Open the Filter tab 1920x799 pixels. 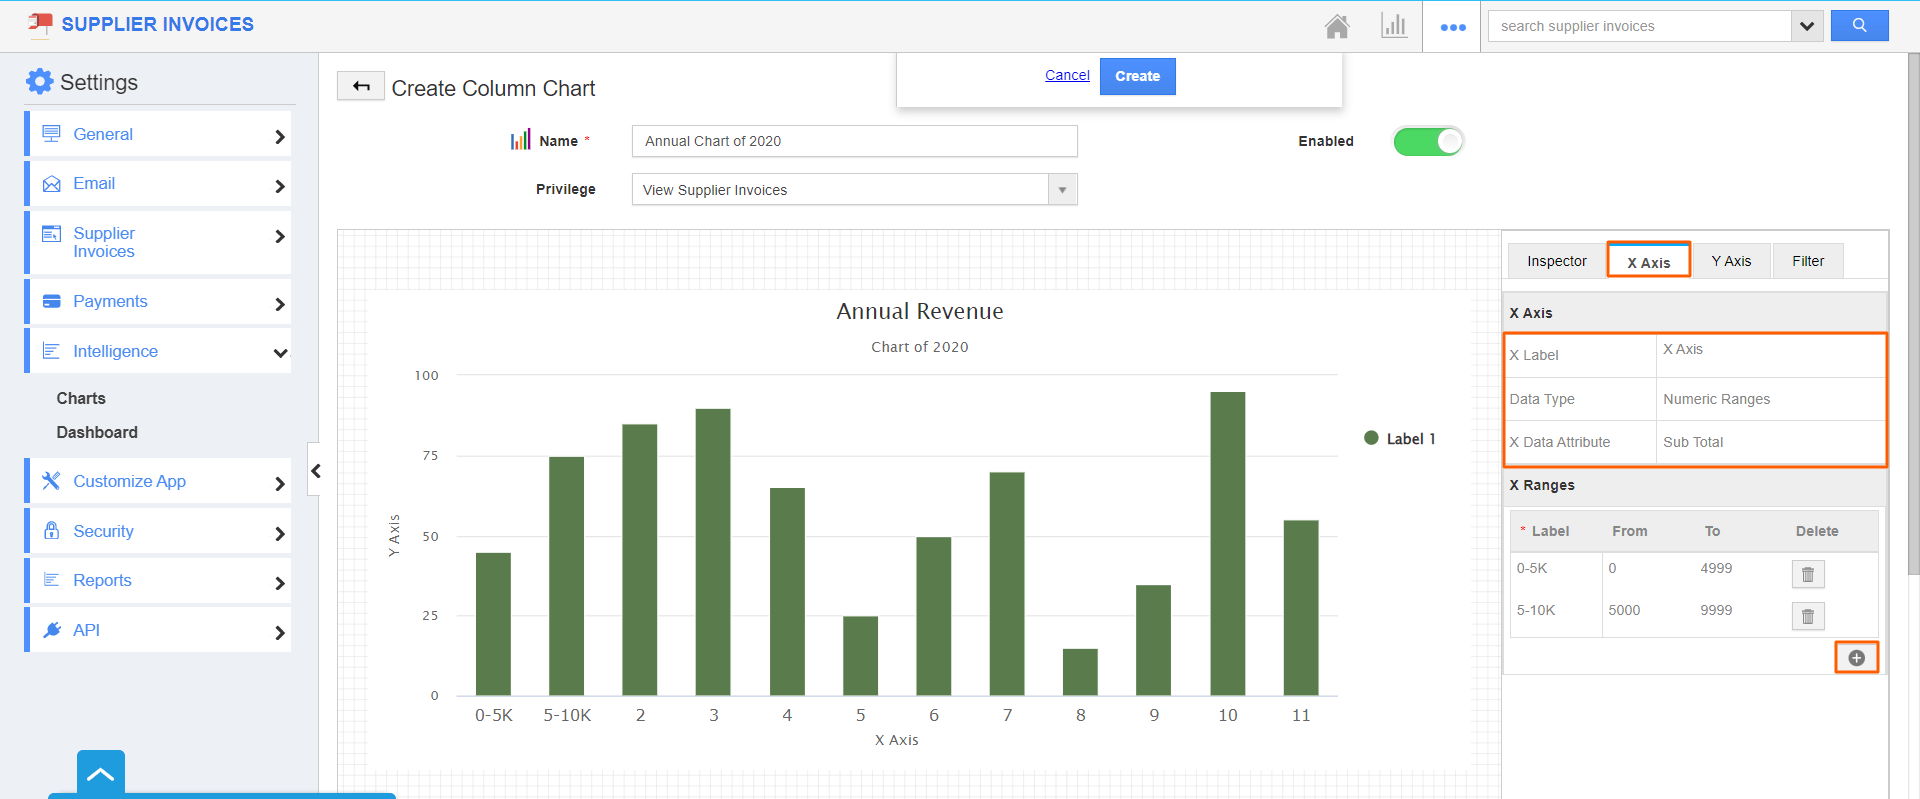[x=1808, y=261]
